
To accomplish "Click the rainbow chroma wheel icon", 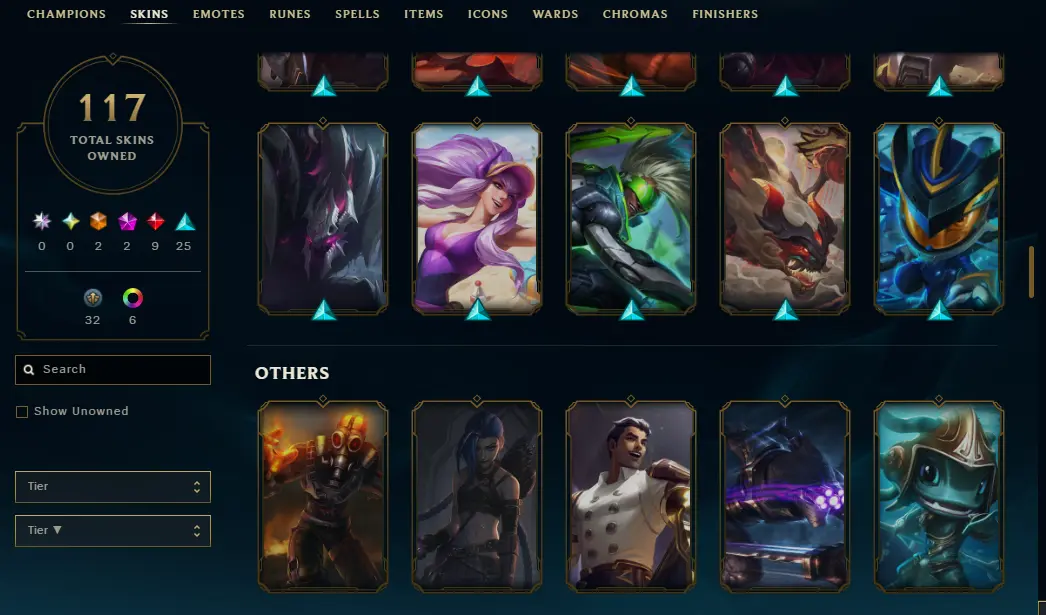I will coord(132,297).
